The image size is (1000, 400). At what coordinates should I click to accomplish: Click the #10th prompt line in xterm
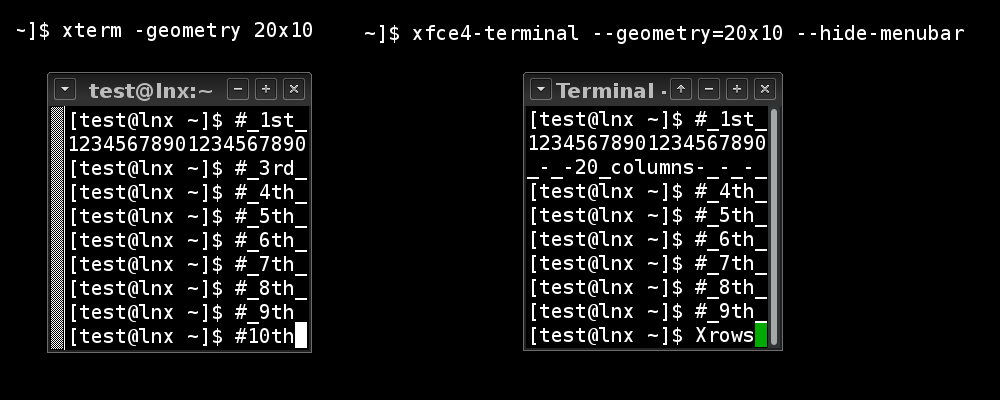181,336
